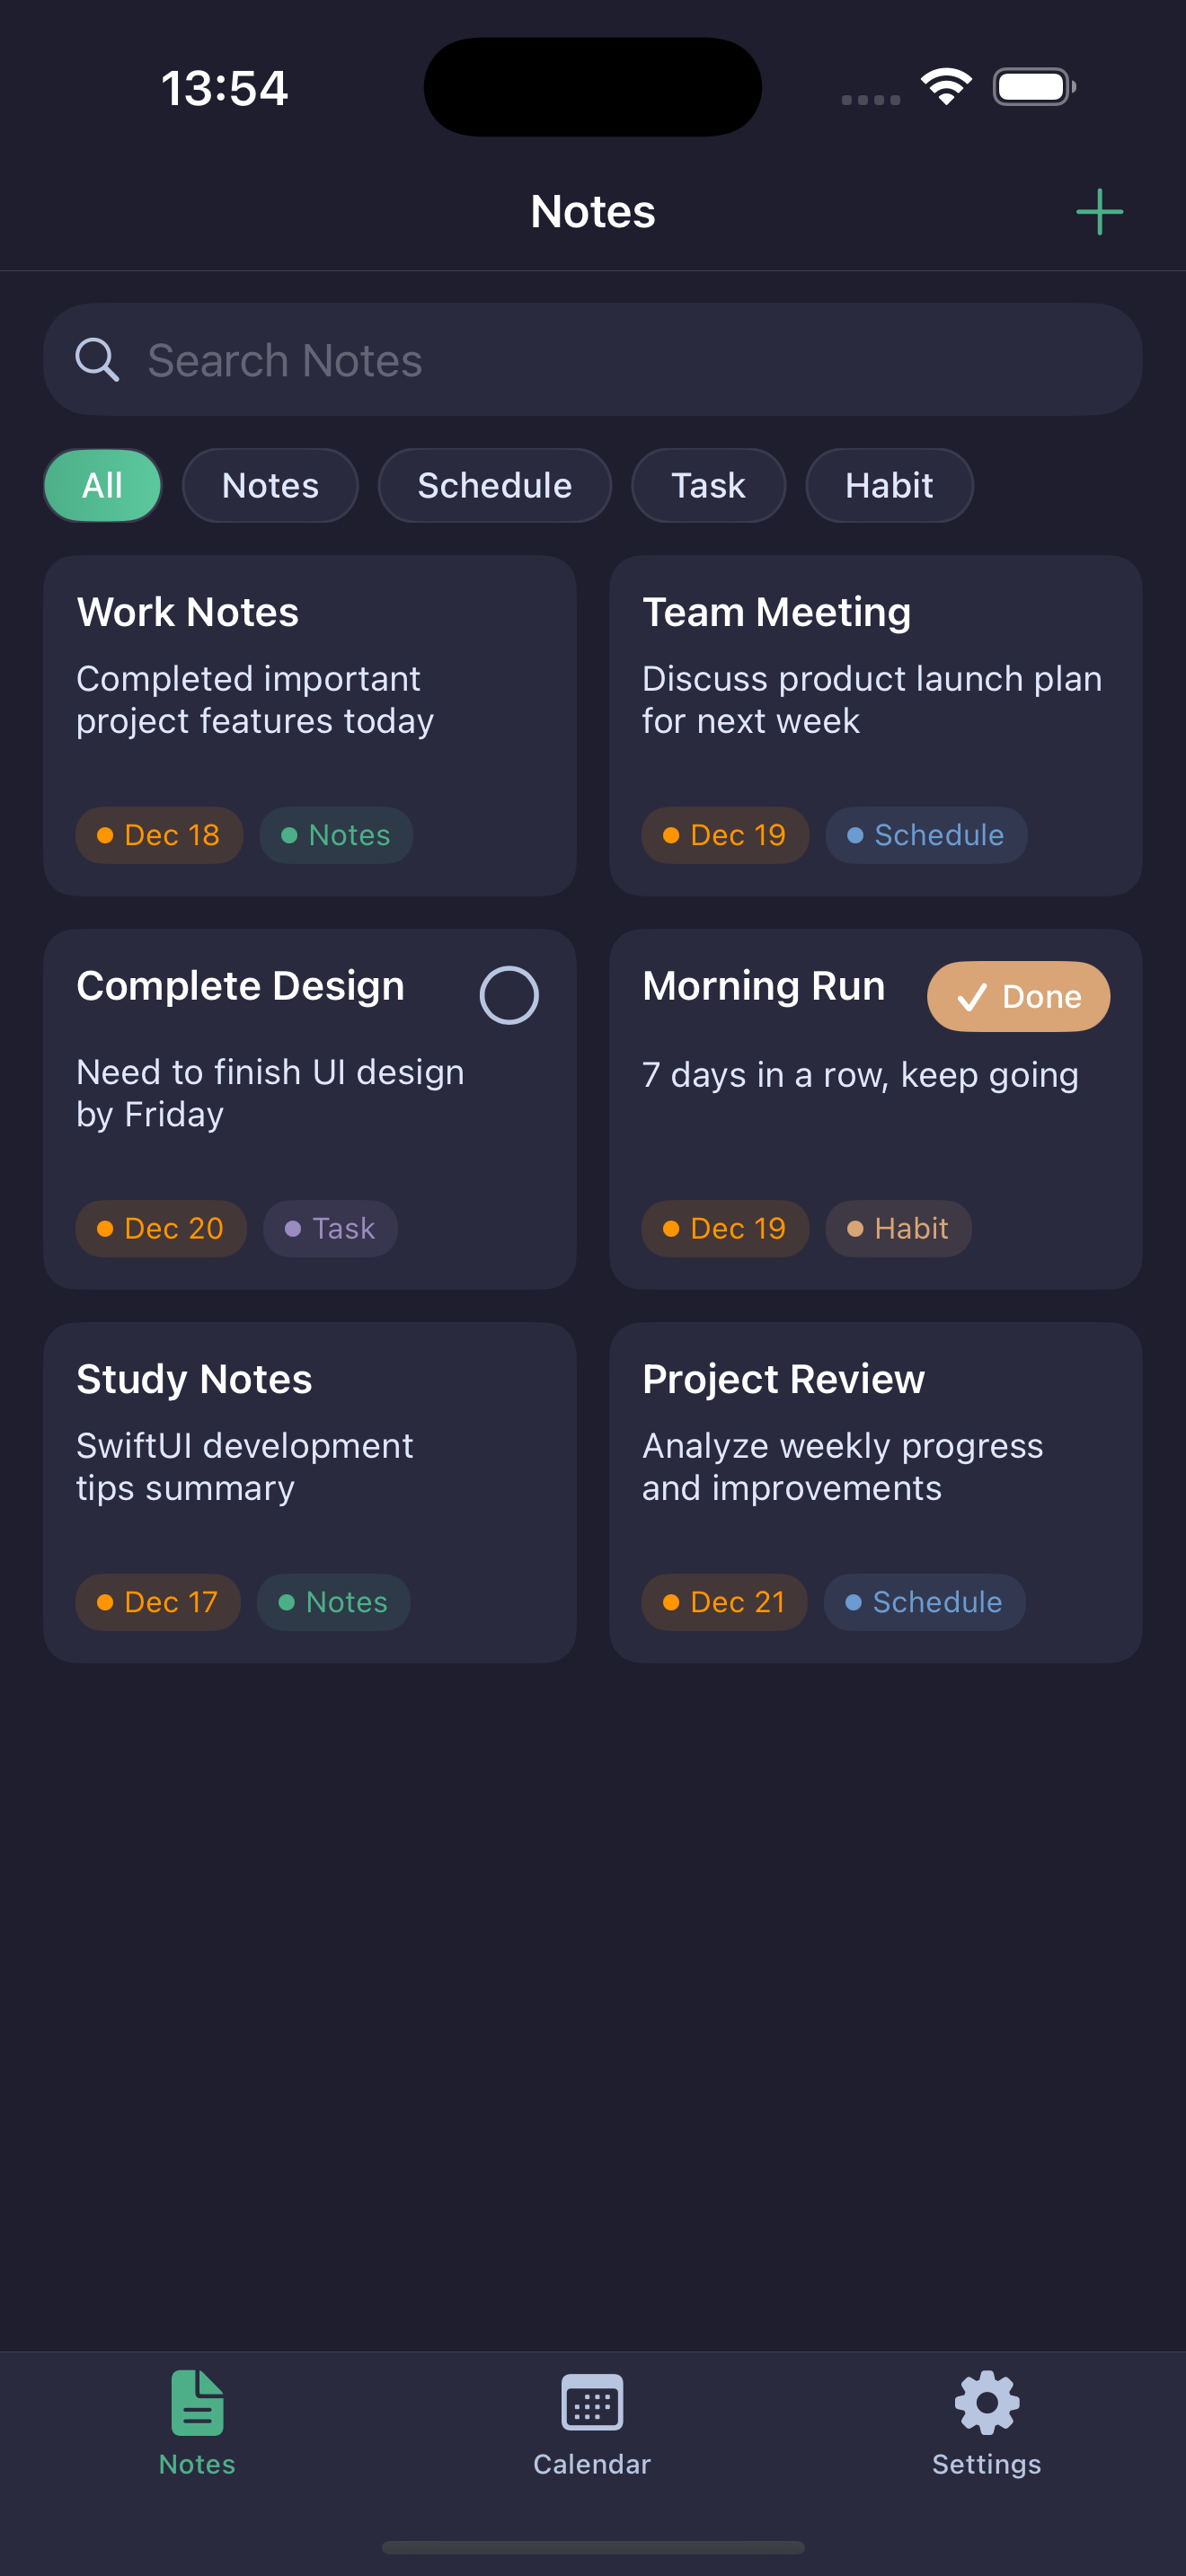Image resolution: width=1186 pixels, height=2576 pixels.
Task: Select the All filter chip
Action: pyautogui.click(x=102, y=485)
